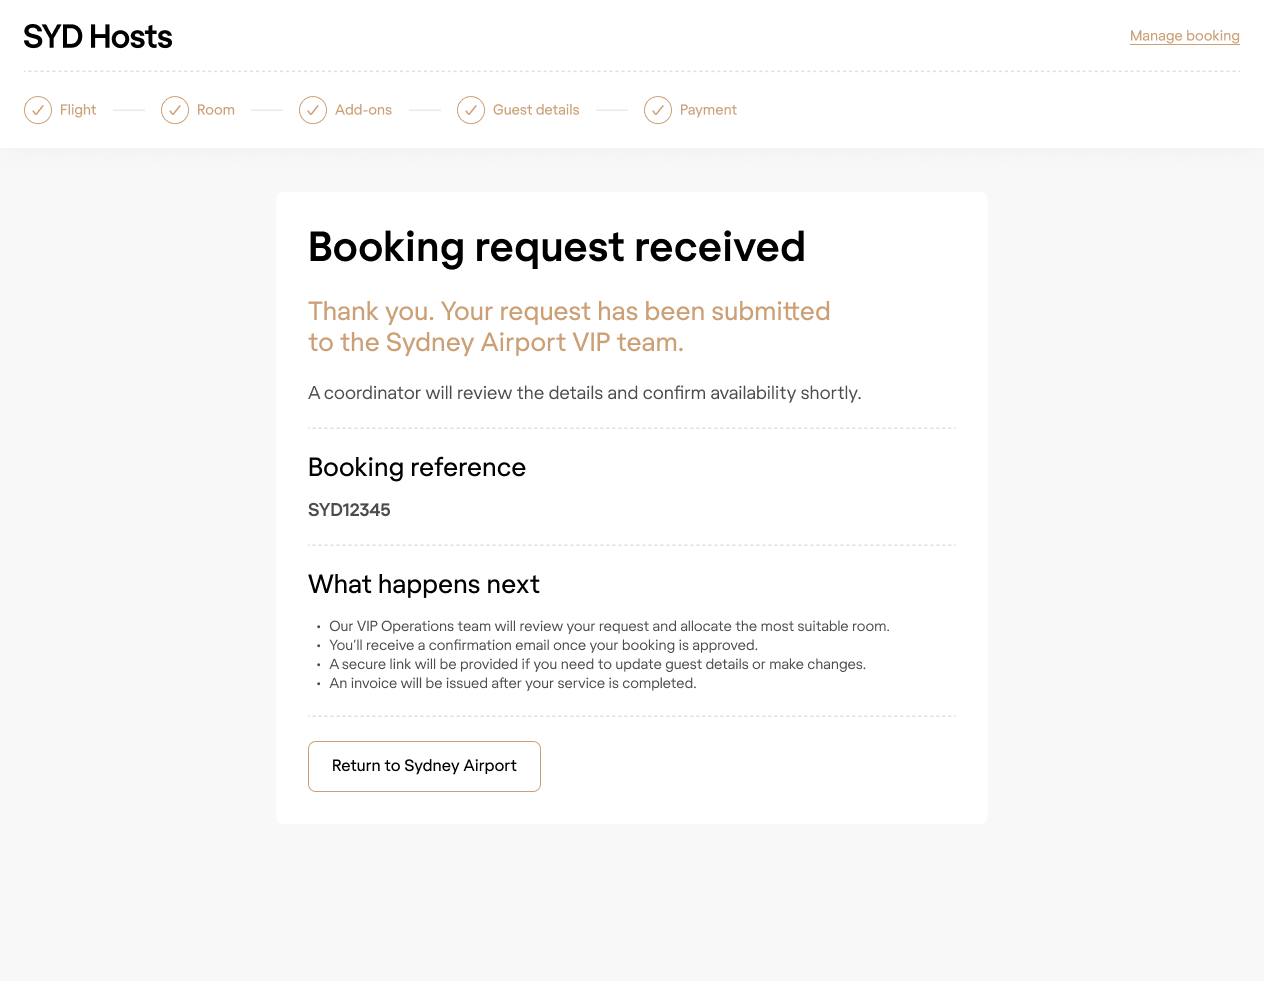Viewport: 1264px width, 981px height.
Task: Click the booking reference SYD12345
Action: [349, 510]
